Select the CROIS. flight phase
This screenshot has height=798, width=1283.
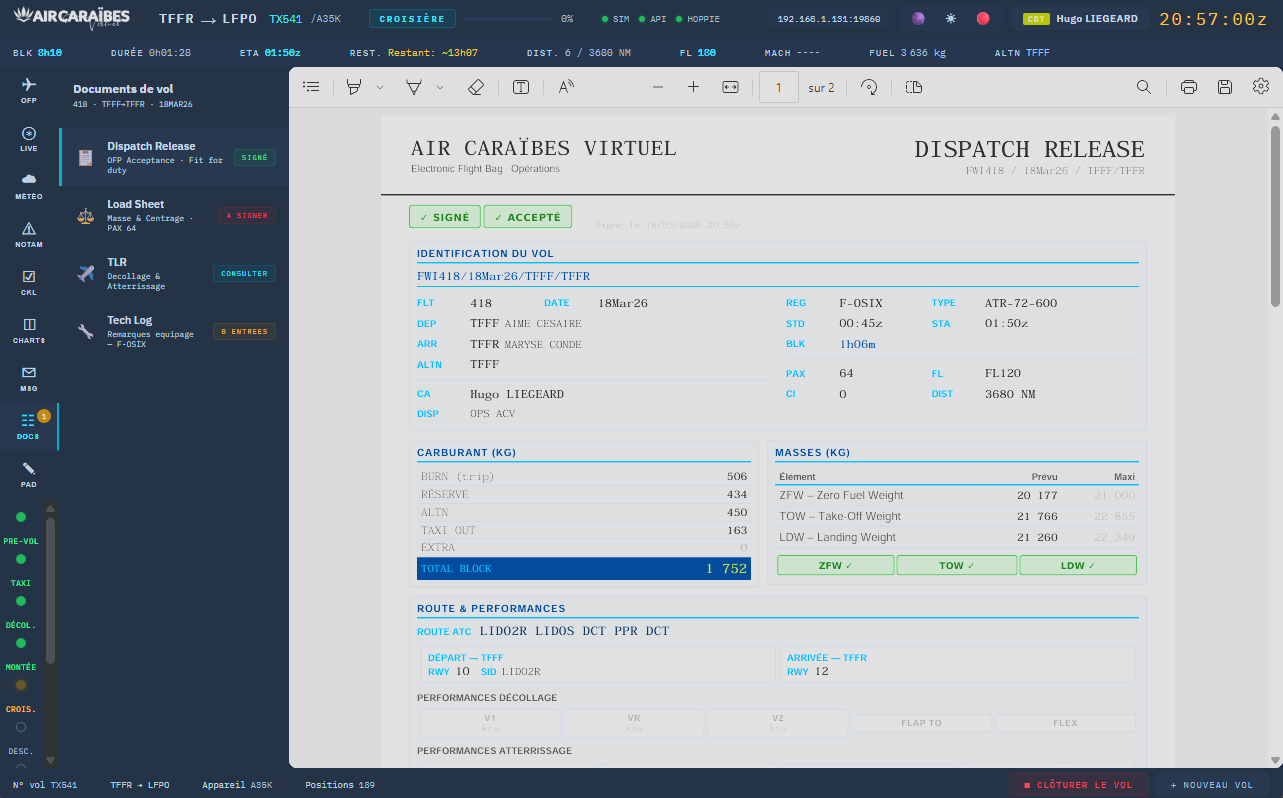[21, 698]
